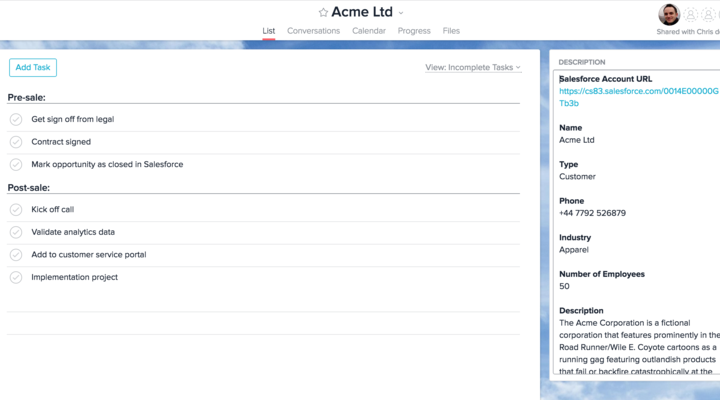Click the 'Apparel' industry value
720x400 pixels.
click(574, 250)
